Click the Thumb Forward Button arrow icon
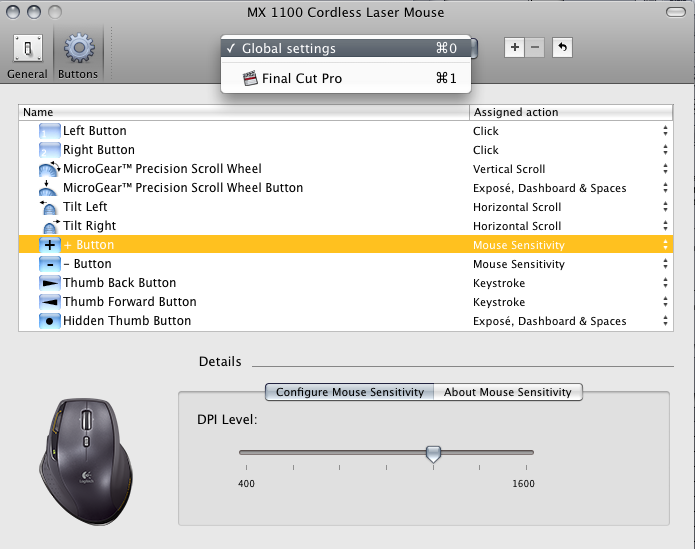The width and height of the screenshot is (695, 549). tap(49, 302)
